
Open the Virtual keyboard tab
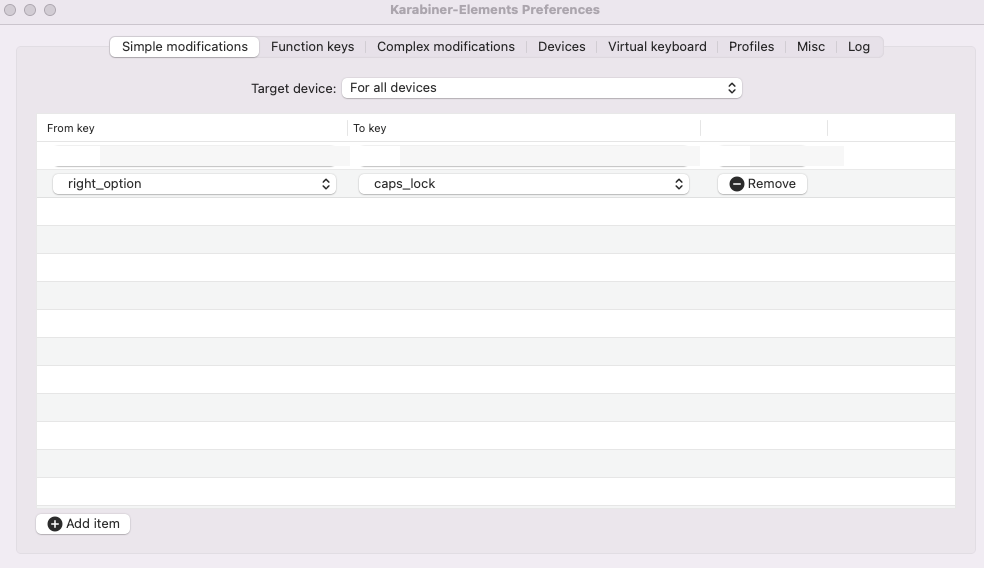657,47
